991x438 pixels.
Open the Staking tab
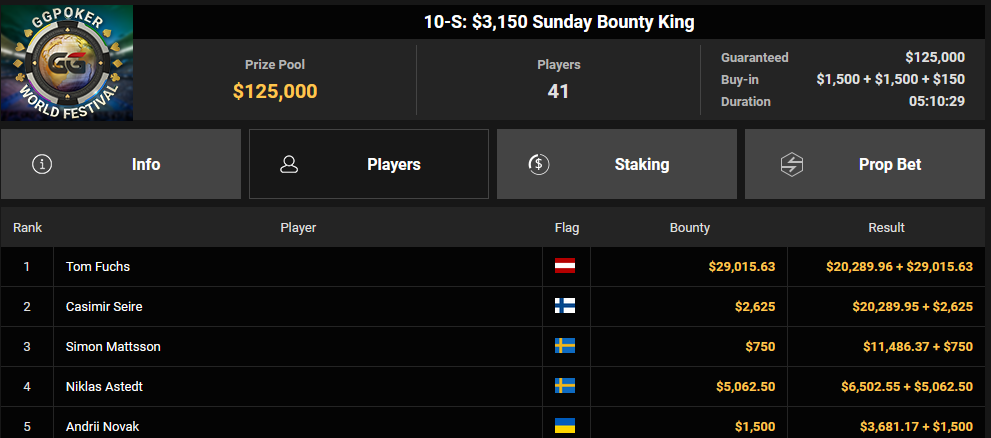point(617,164)
